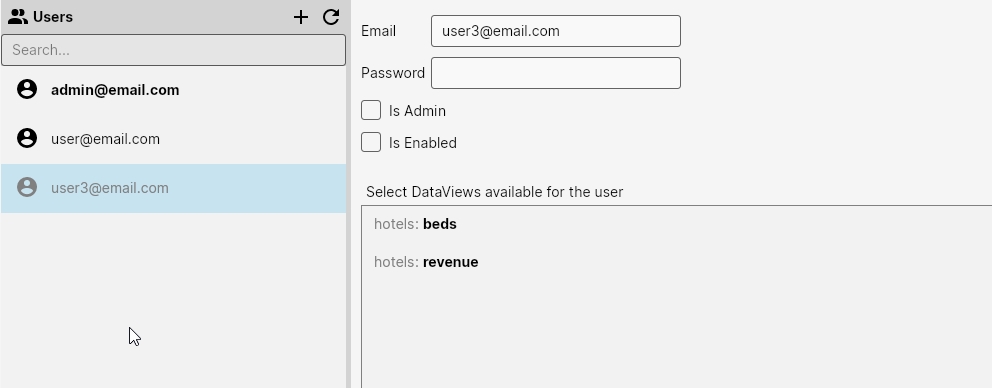Viewport: 992px width, 388px height.
Task: Select admin@email.com in the users list
Action: 173,90
